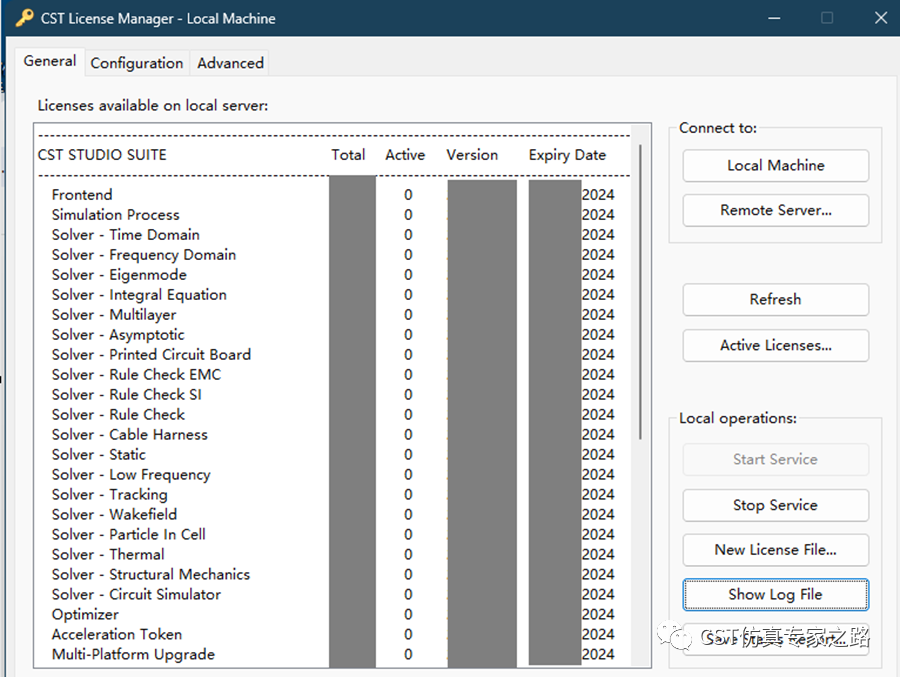Stop the license service
Image resolution: width=900 pixels, height=677 pixels.
click(775, 505)
